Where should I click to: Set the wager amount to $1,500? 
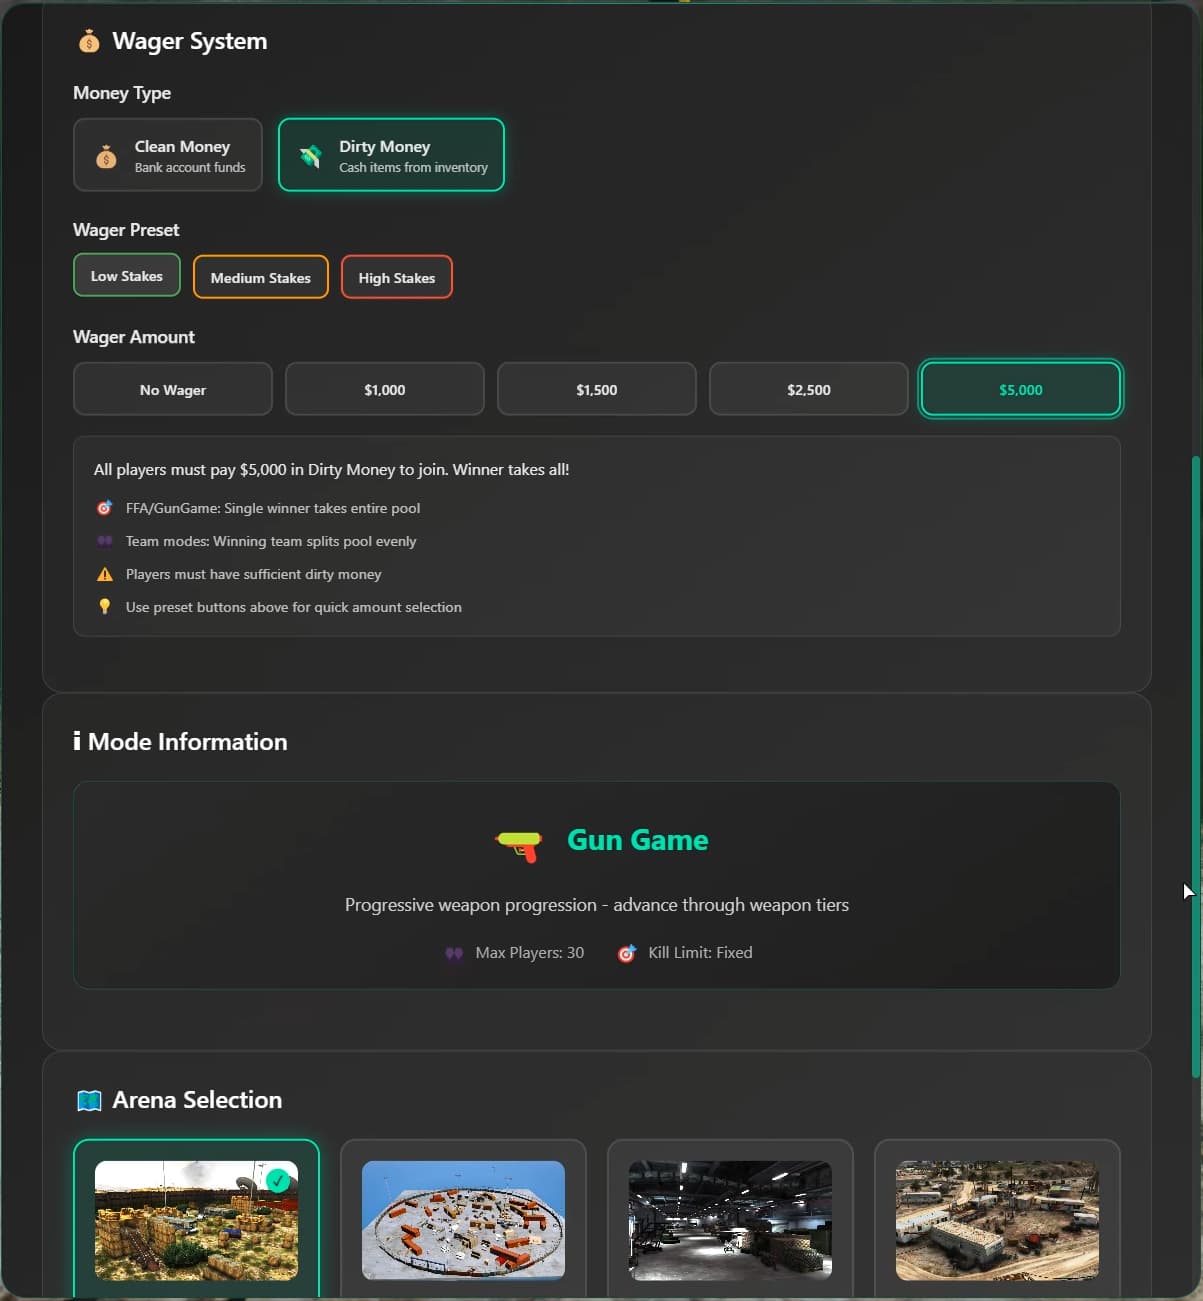[597, 389]
